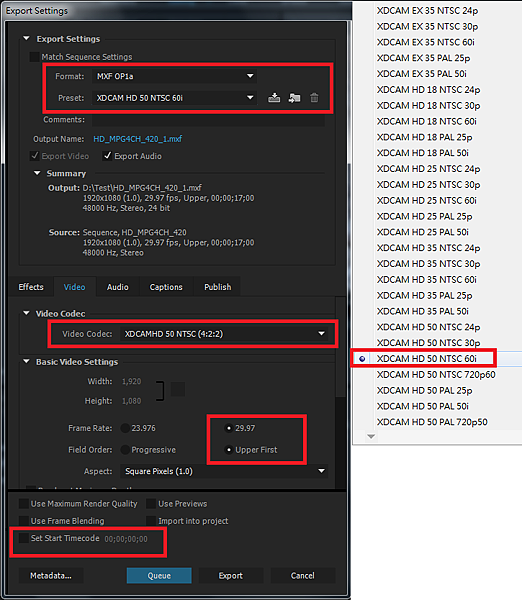The image size is (522, 600).
Task: Select Progressive field order
Action: click(125, 450)
